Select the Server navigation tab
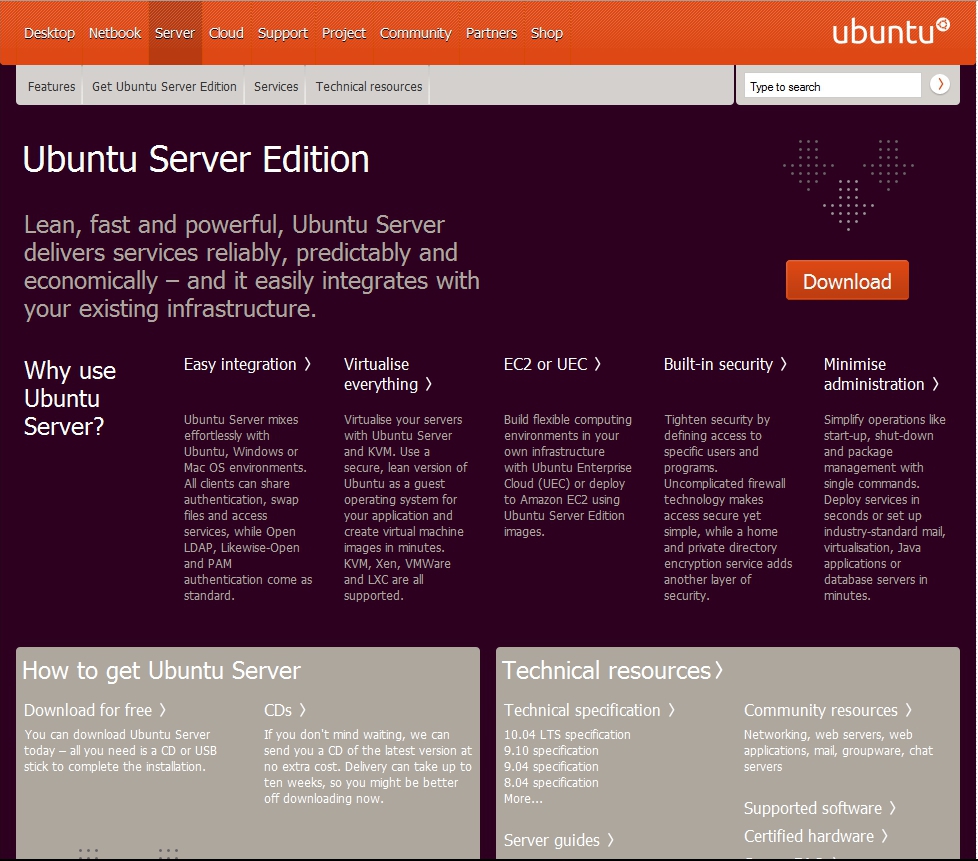Screen dimensions: 978x861 tap(175, 33)
